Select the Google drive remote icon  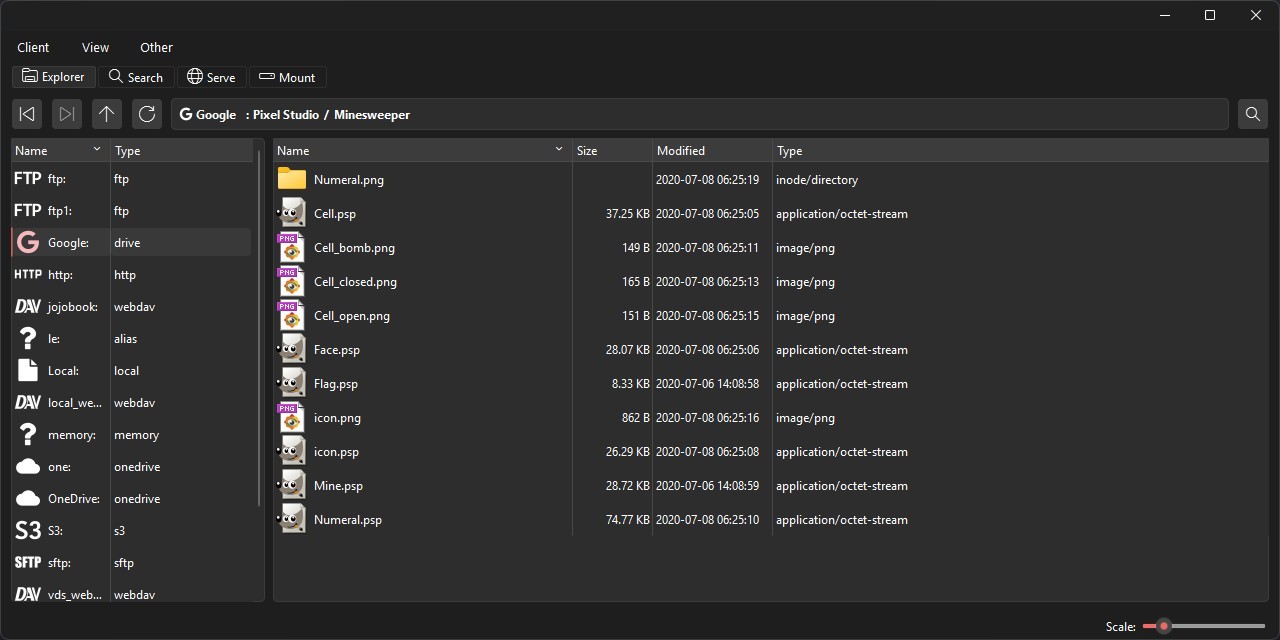coord(28,243)
